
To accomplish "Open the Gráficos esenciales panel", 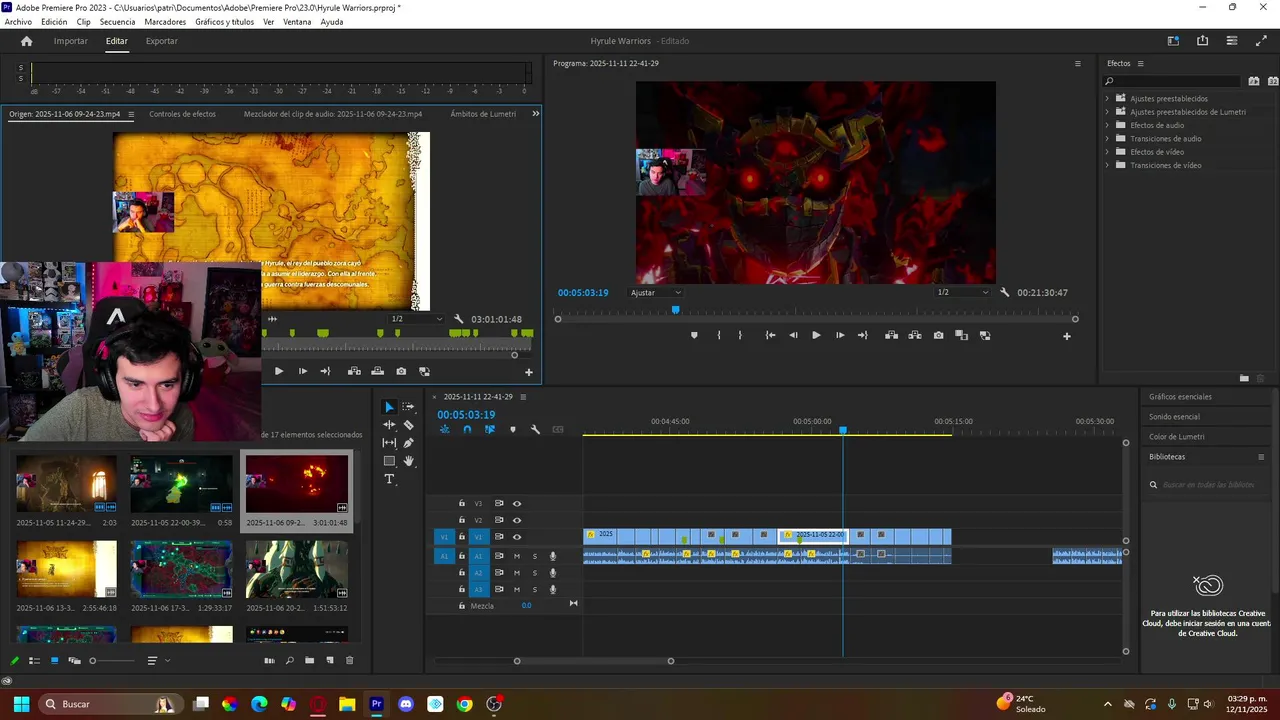I will click(x=1180, y=397).
